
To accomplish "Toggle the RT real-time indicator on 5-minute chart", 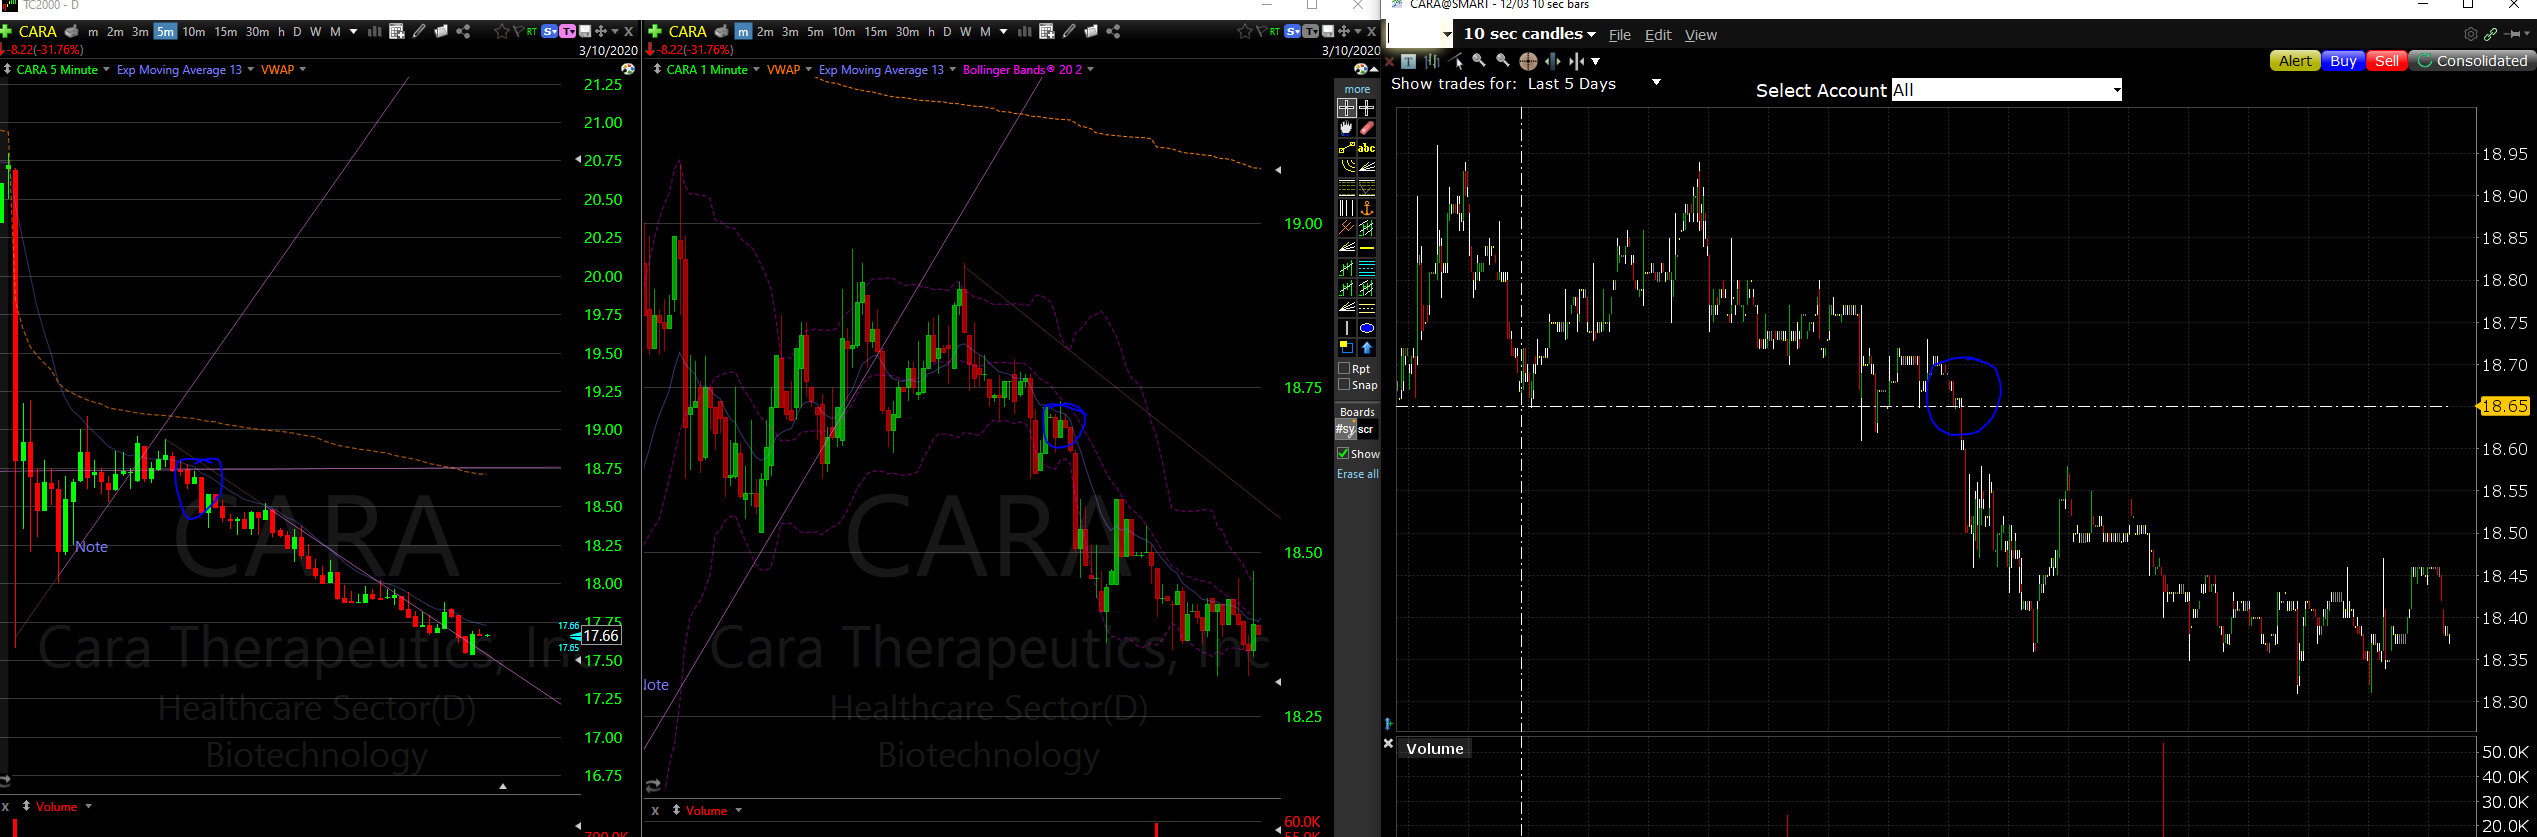I will point(531,32).
